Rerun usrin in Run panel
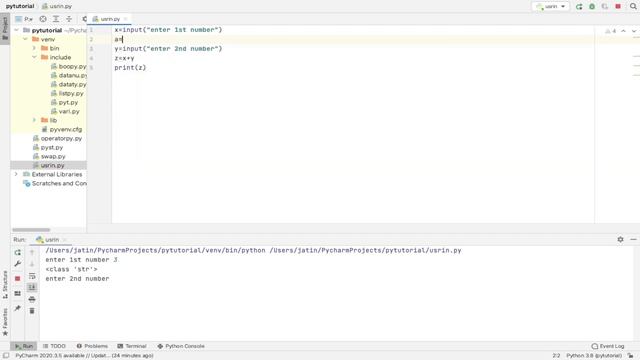 point(18,253)
